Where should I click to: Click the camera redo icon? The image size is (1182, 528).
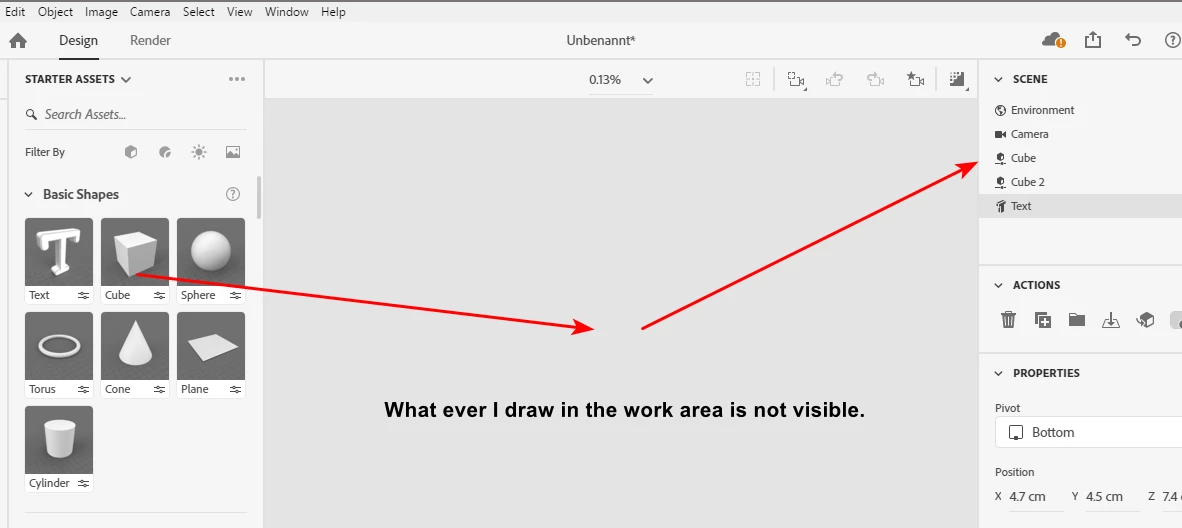pos(875,79)
